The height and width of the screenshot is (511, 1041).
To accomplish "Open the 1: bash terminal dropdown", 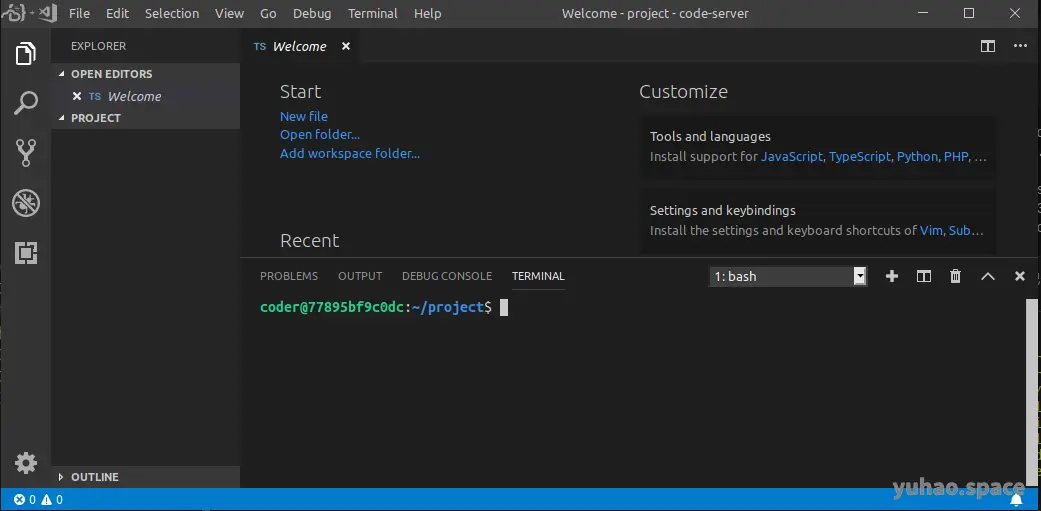I will (x=788, y=276).
